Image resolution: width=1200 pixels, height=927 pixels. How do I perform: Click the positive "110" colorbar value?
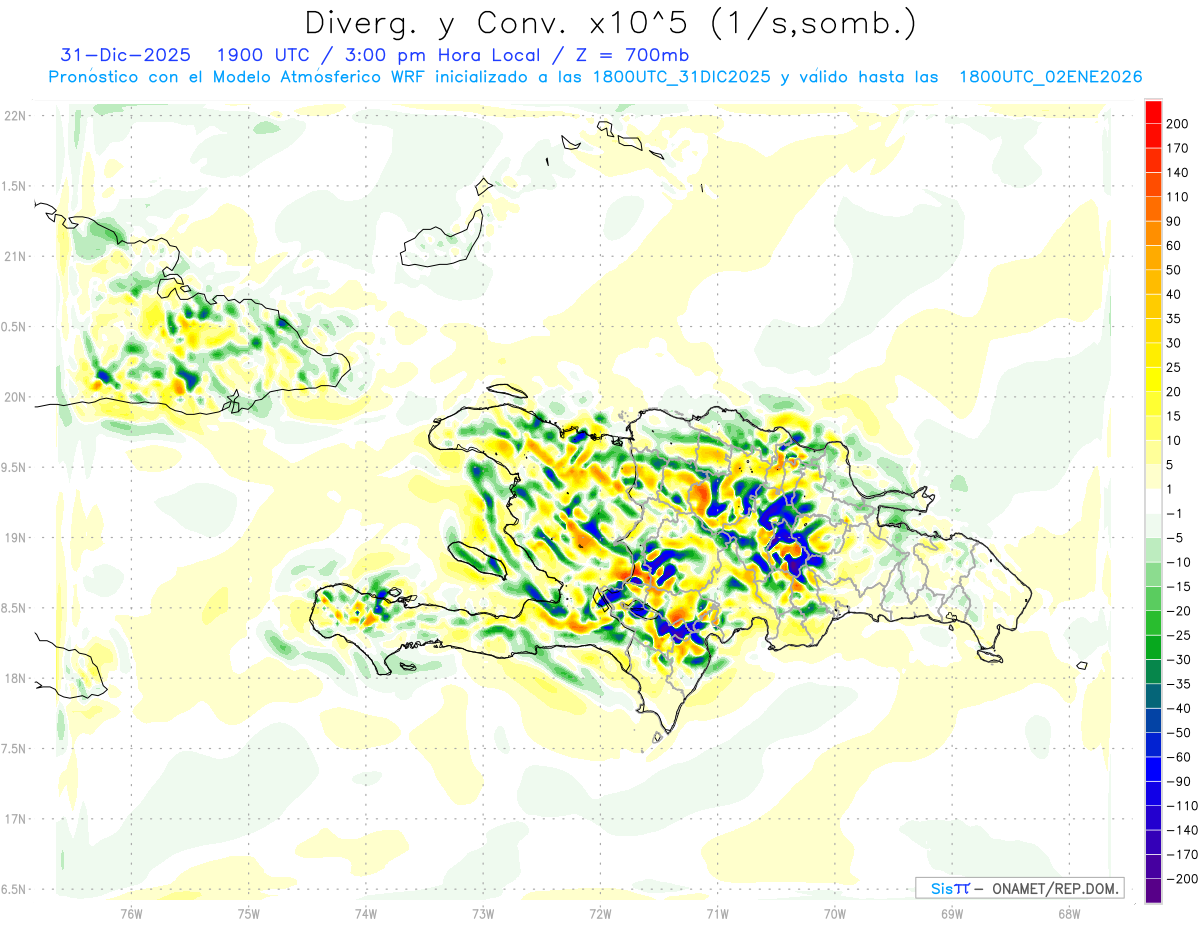coord(1177,197)
